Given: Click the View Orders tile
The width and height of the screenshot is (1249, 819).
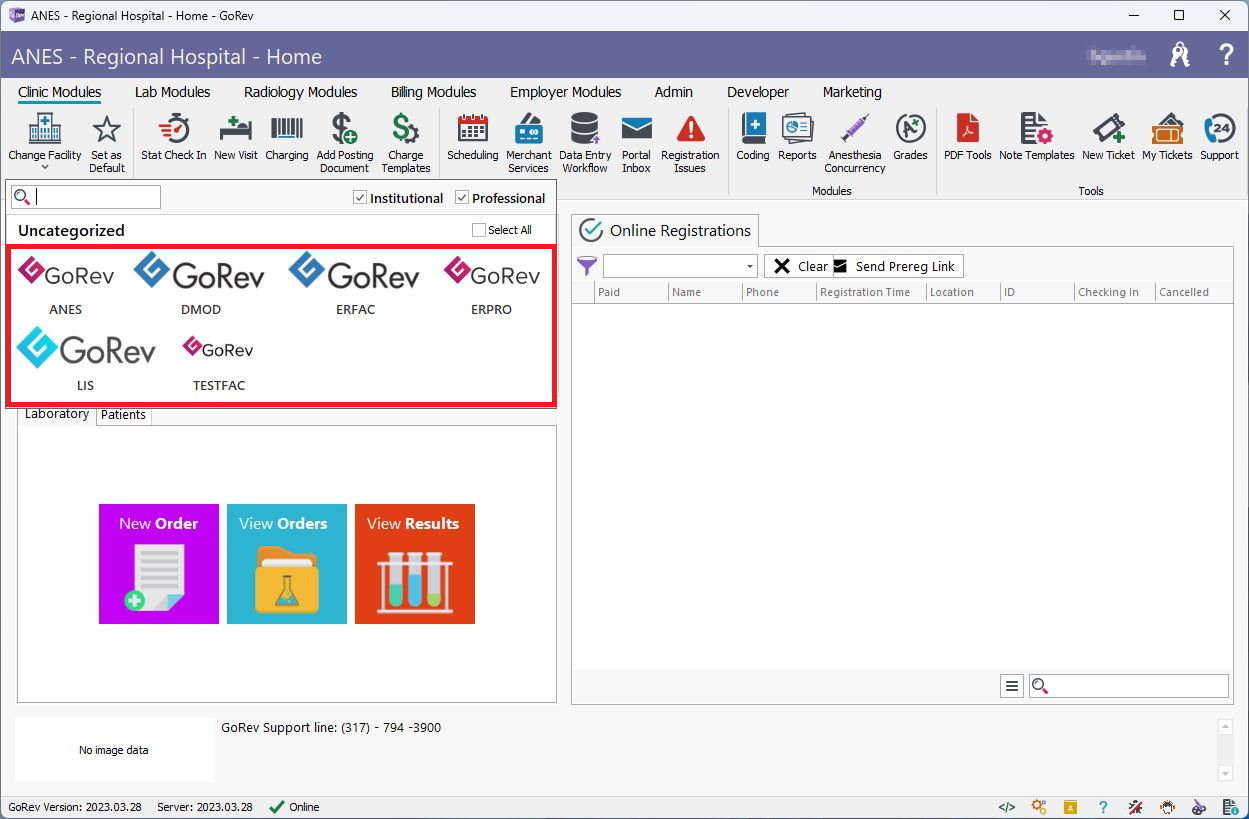Looking at the screenshot, I should (x=287, y=564).
